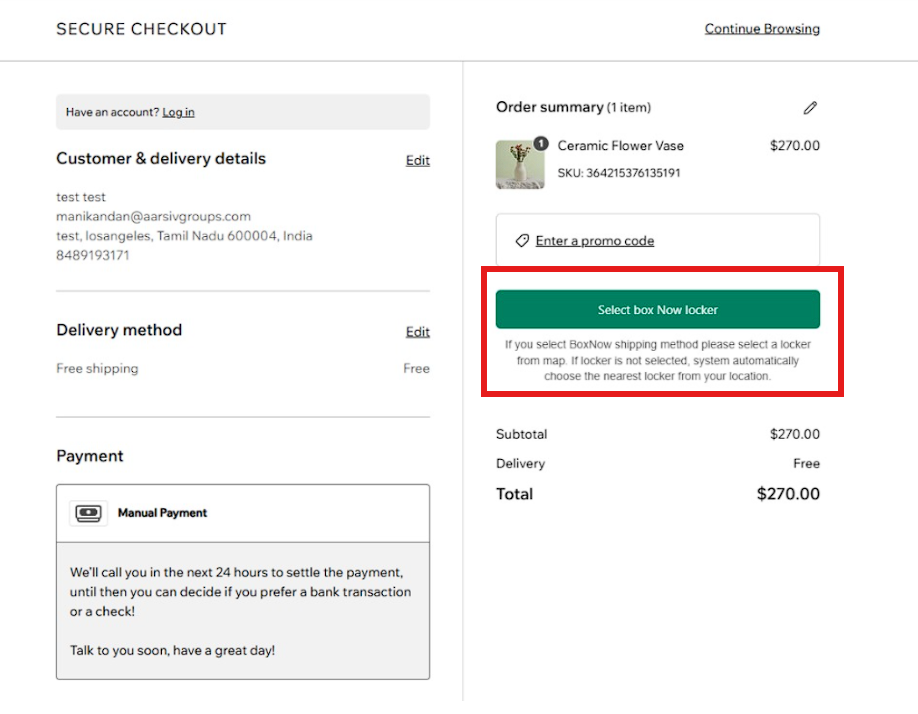The width and height of the screenshot is (918, 714).
Task: Click the pencil edit icon beside Order summary
Action: click(x=810, y=107)
